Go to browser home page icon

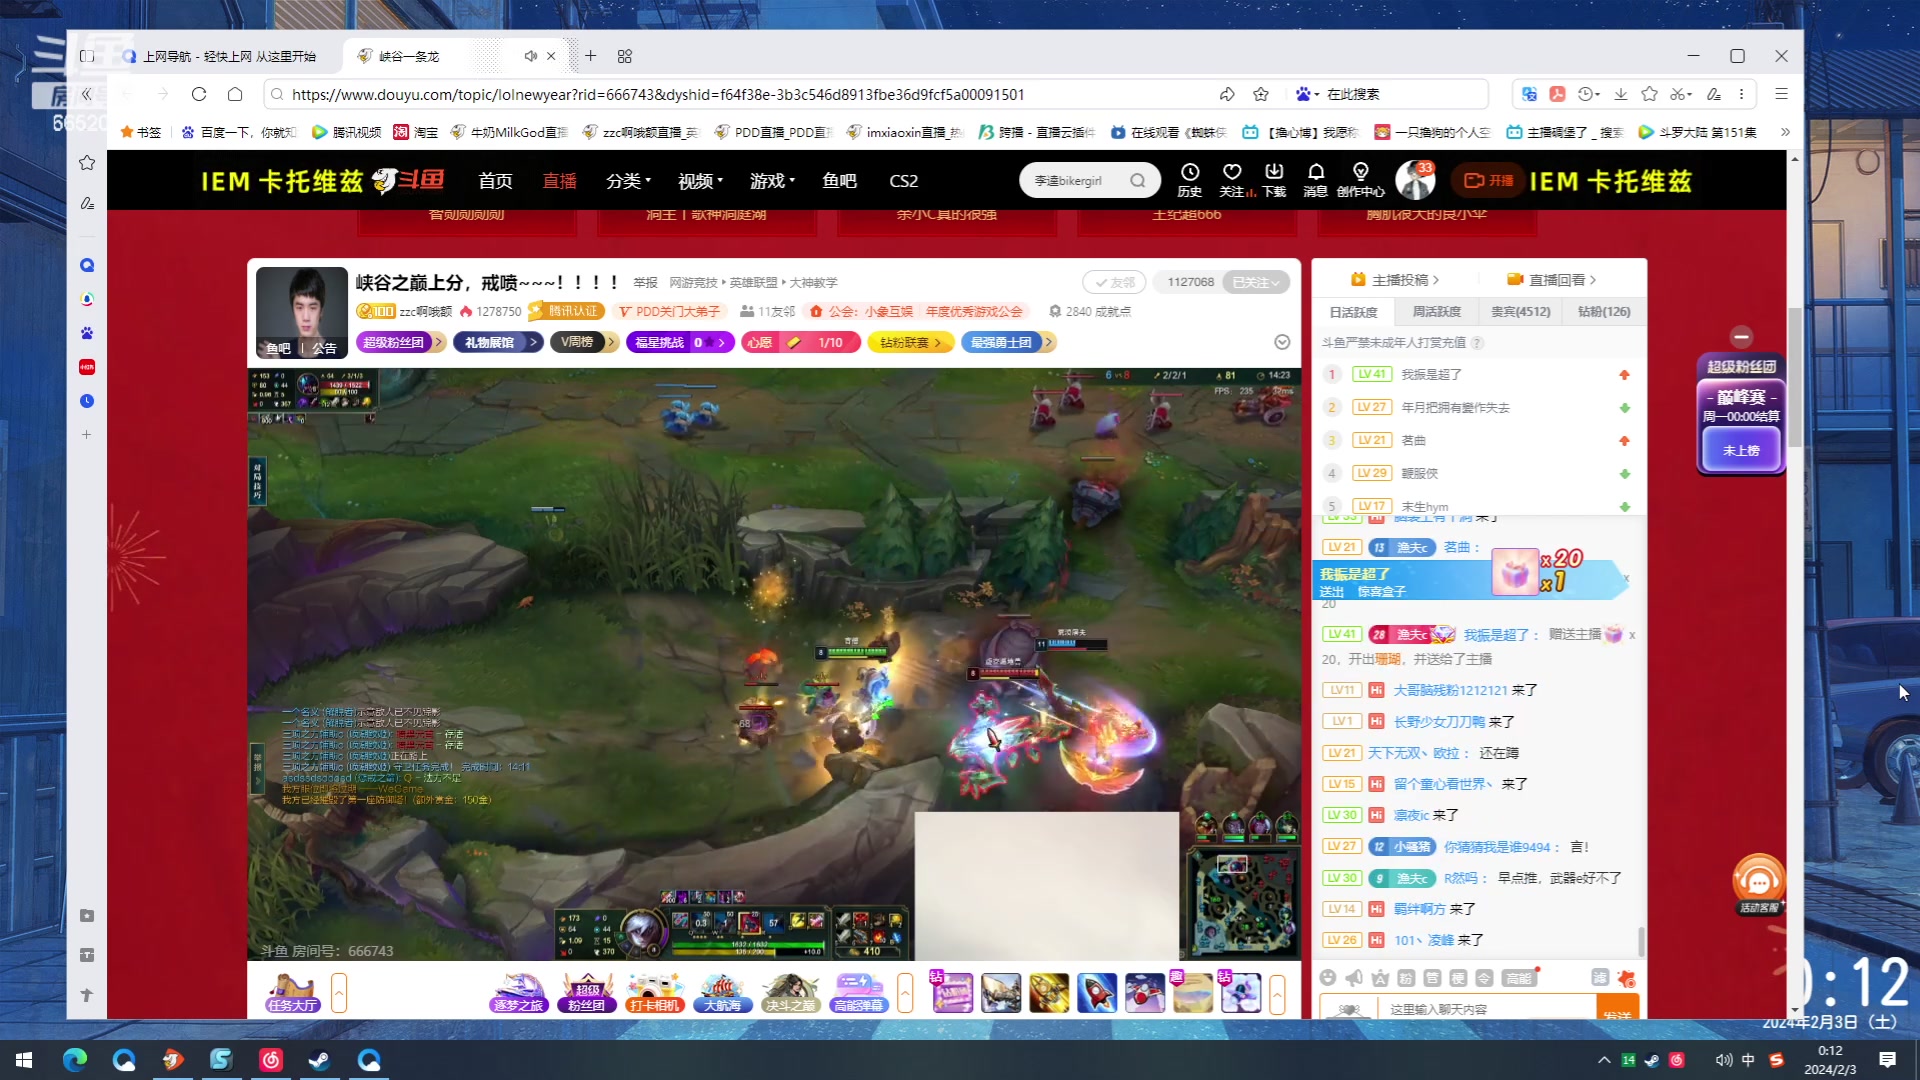pos(235,94)
